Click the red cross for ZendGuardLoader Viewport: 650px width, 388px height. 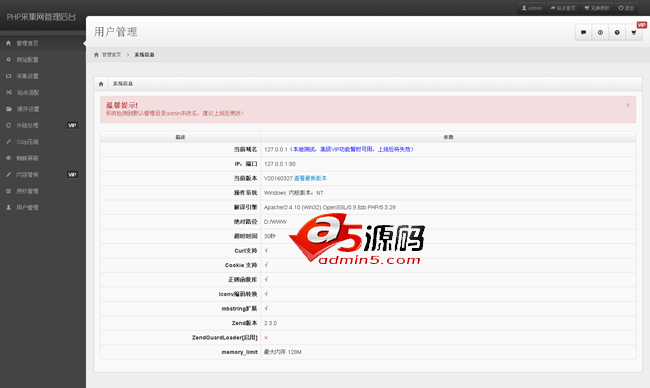click(x=266, y=337)
